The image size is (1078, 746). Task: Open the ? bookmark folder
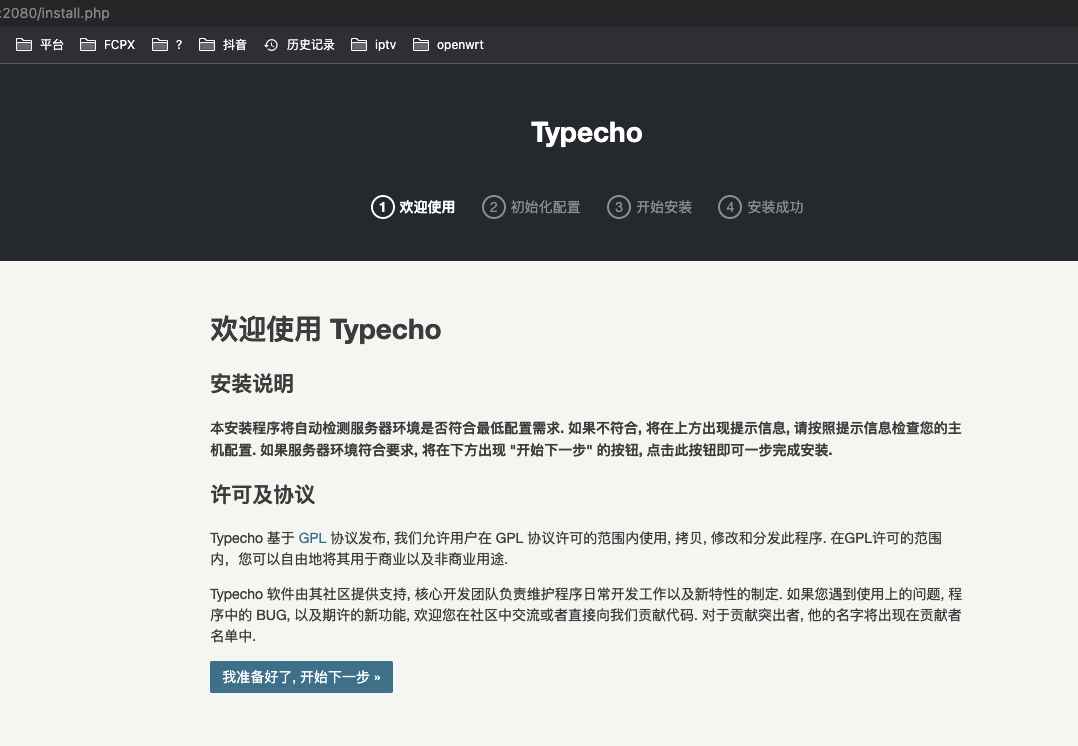167,45
